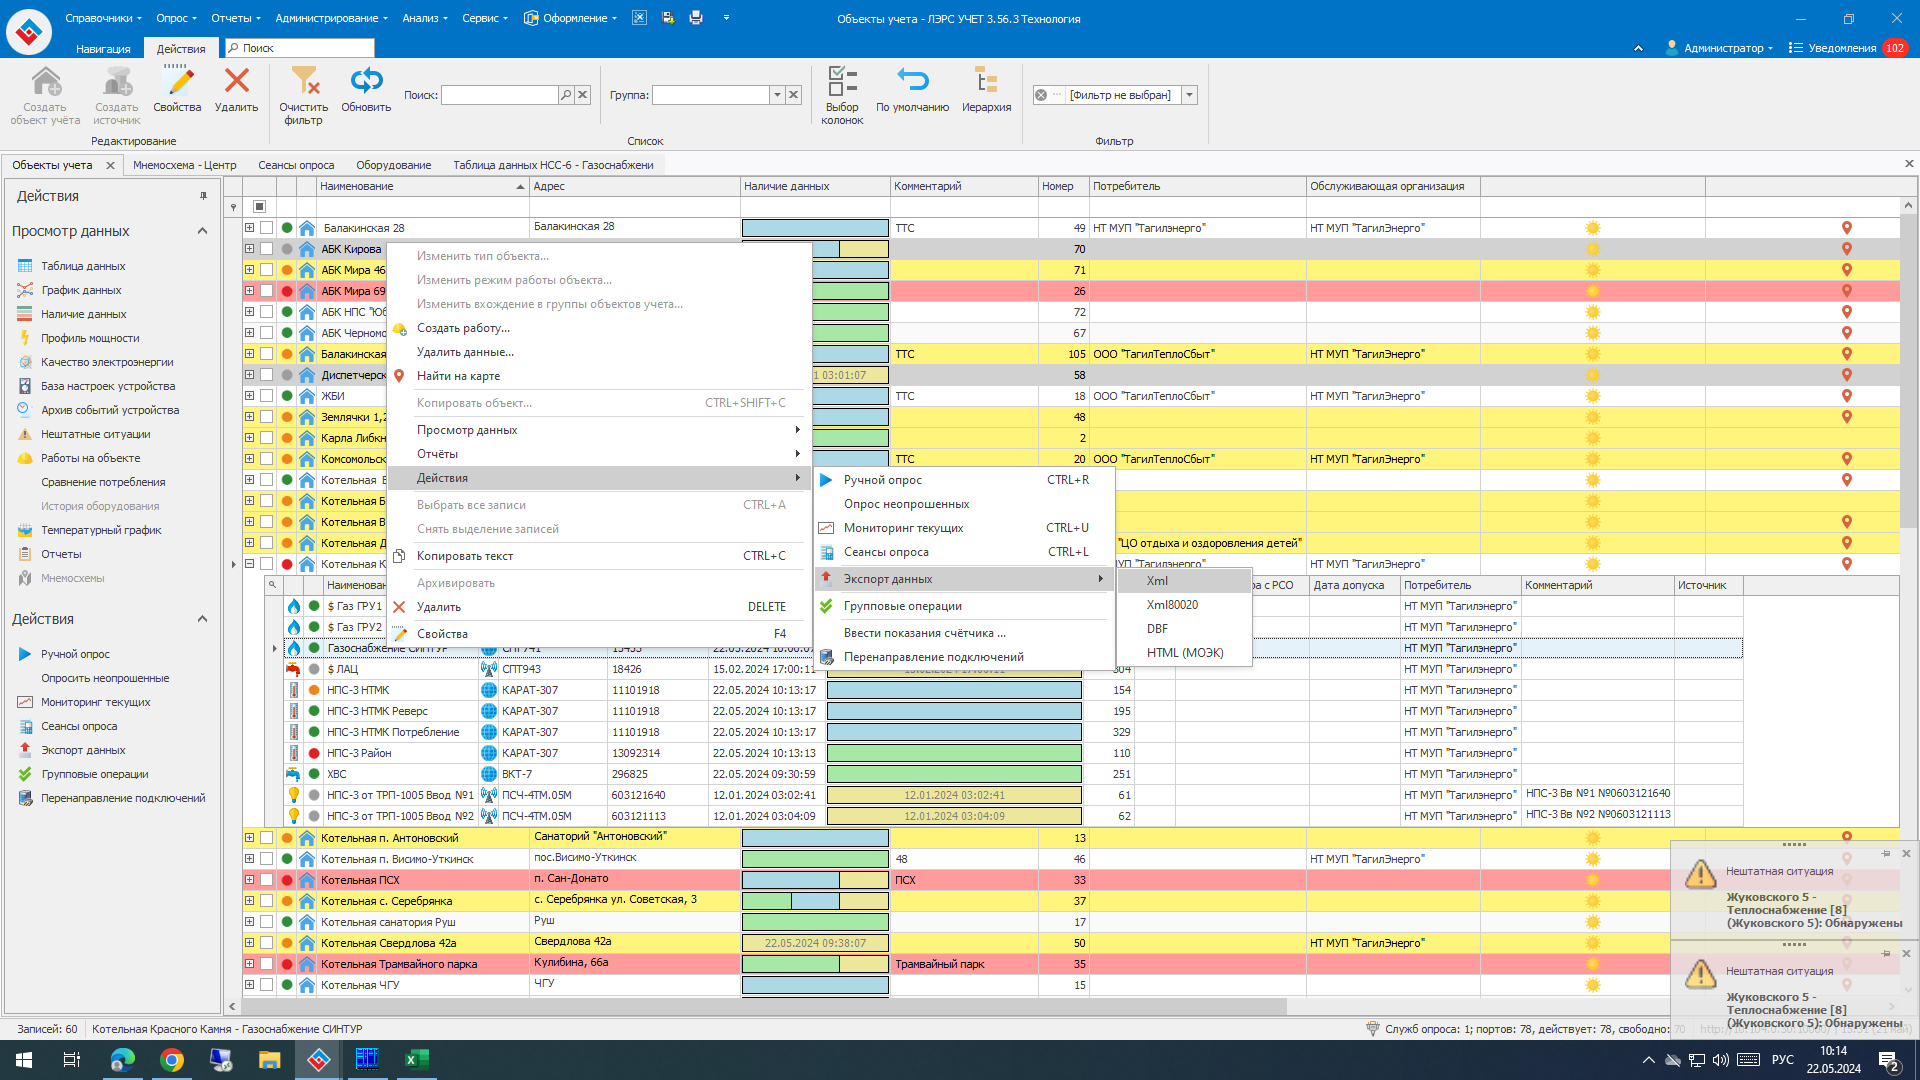1920x1080 pixels.
Task: Tick checkbox of Котельная ЧГУ row
Action: coord(267,985)
